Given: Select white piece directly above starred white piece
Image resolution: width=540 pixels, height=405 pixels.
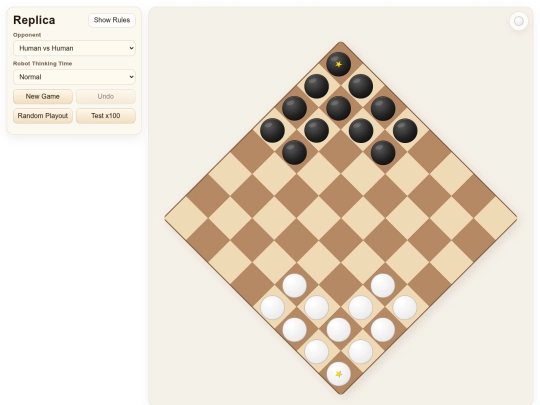Looking at the screenshot, I should (x=339, y=330).
